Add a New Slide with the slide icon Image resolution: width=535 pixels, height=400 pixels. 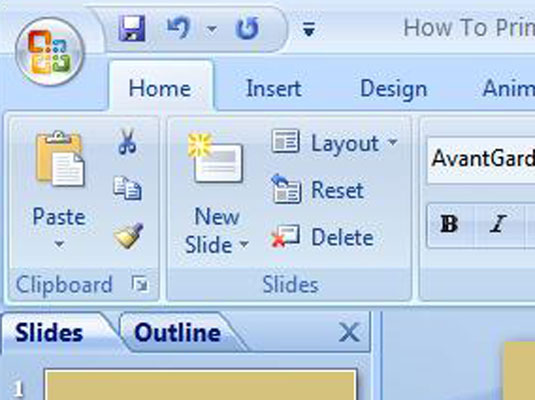click(x=216, y=158)
